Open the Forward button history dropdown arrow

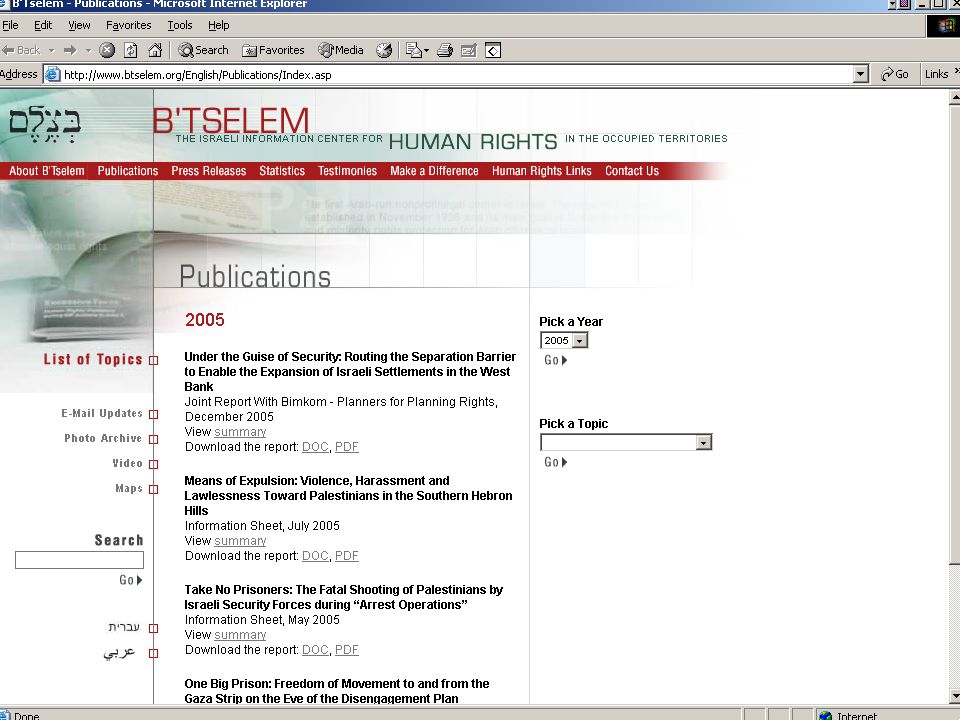pyautogui.click(x=88, y=50)
